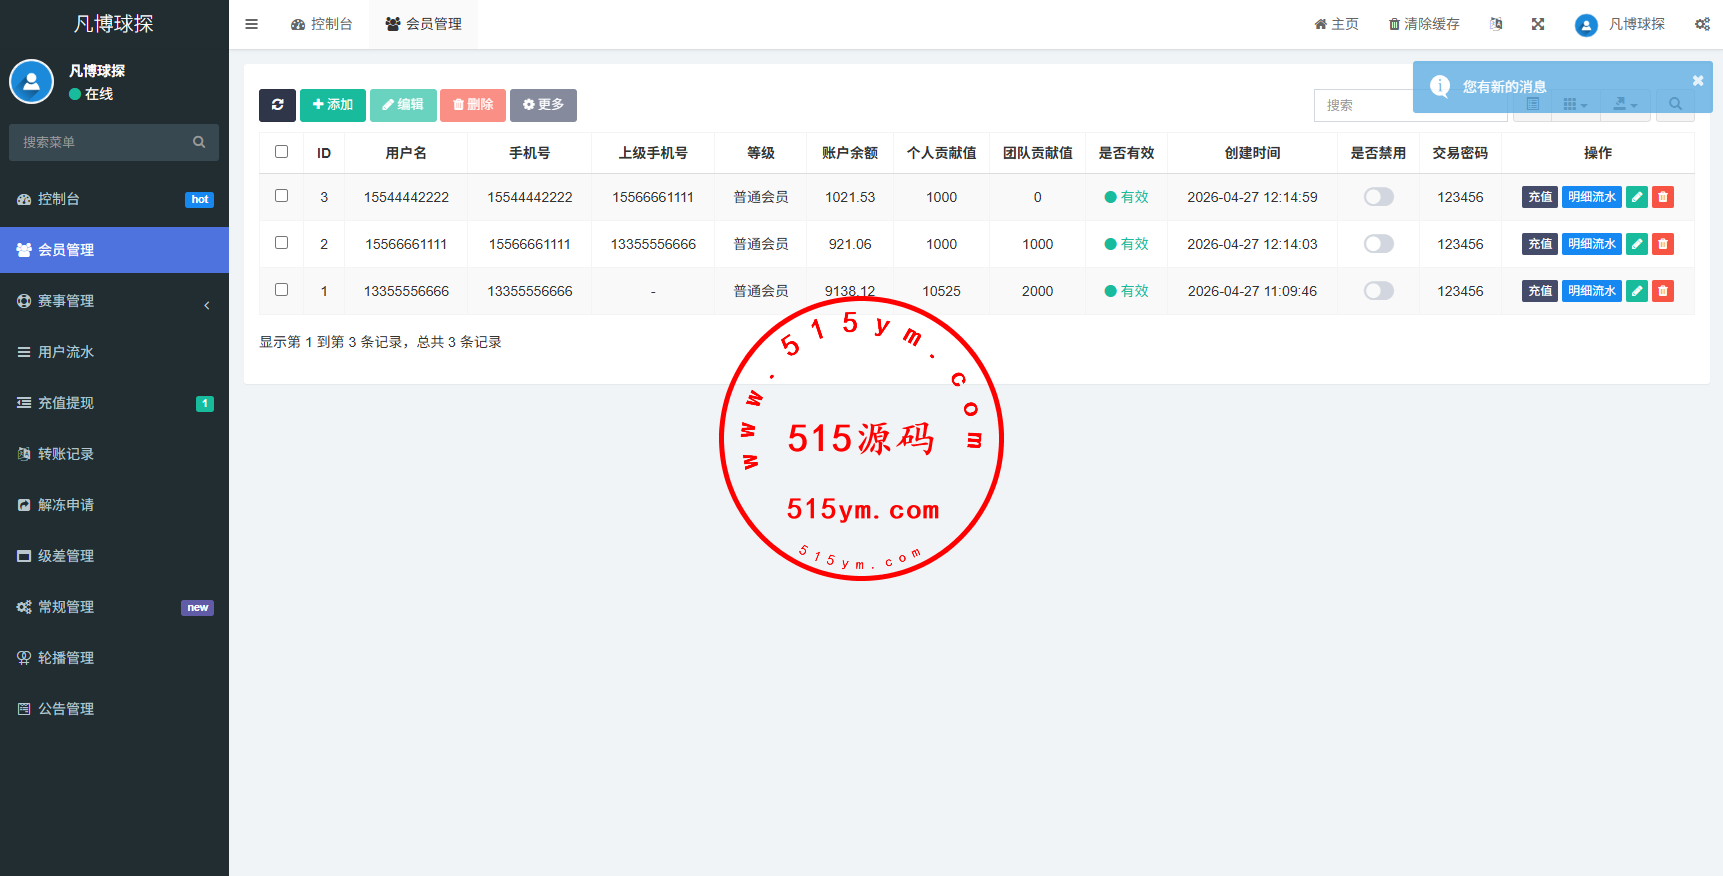Toggle the disable switch for ID 1
Viewport: 1723px width, 876px height.
coord(1378,291)
